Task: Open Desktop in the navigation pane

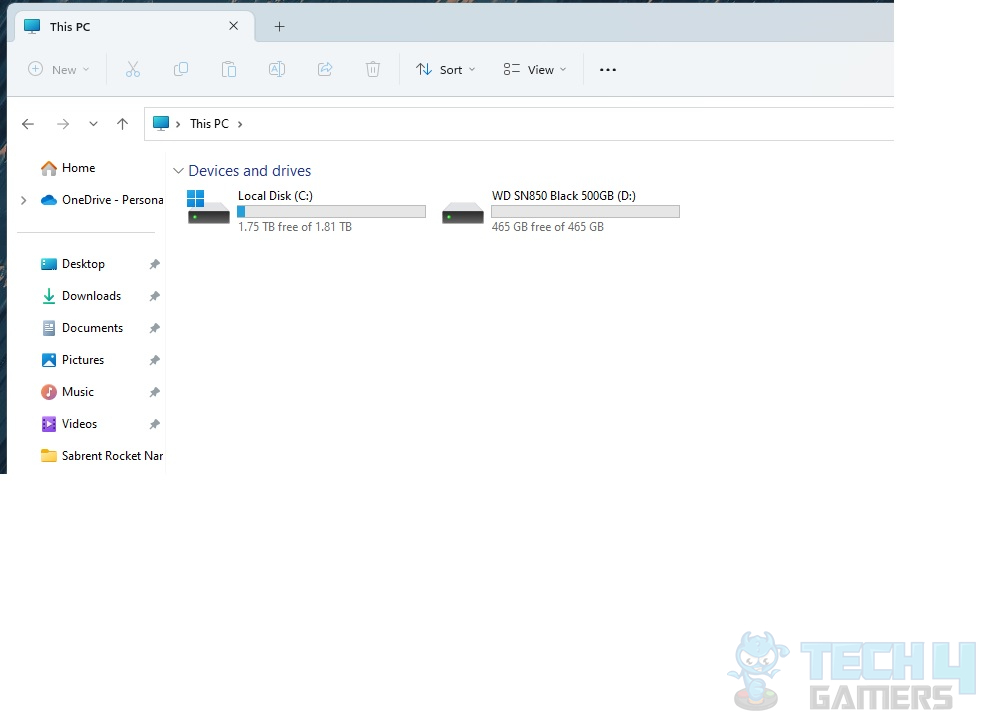Action: pyautogui.click(x=83, y=264)
